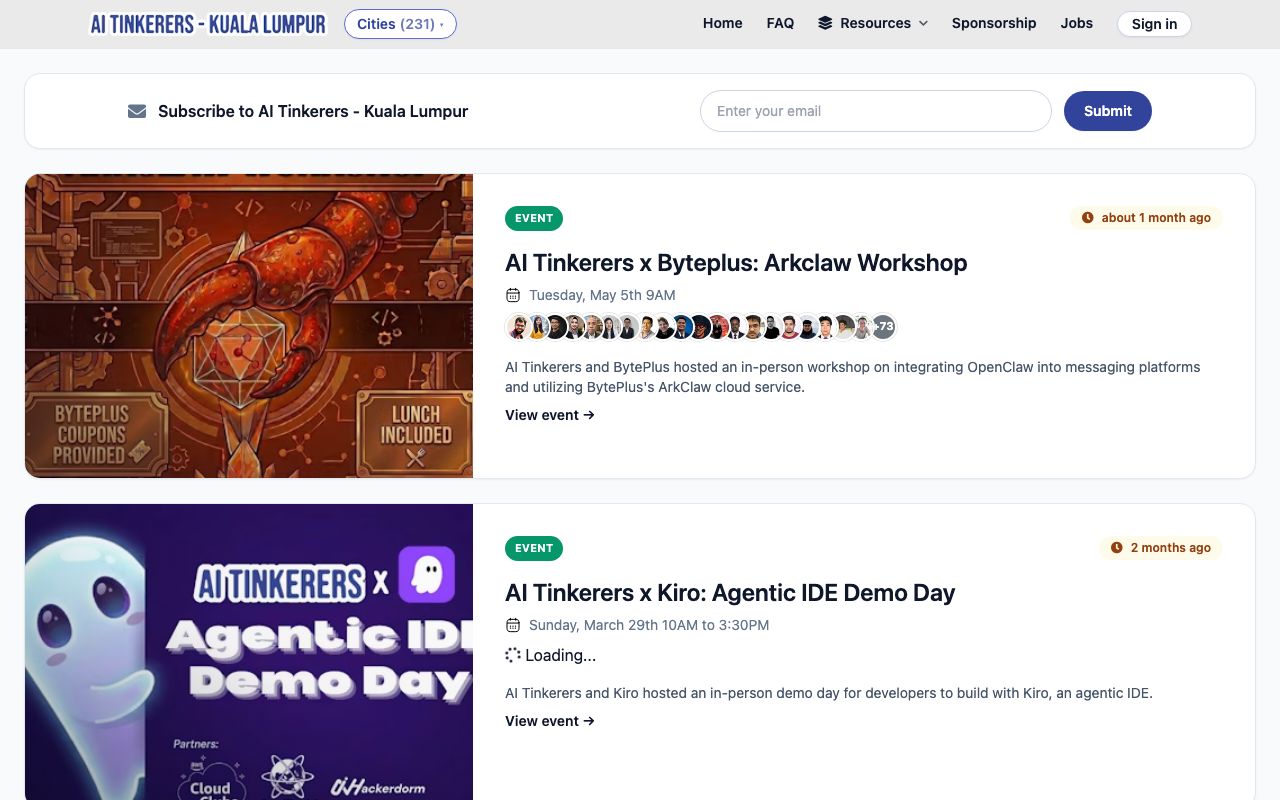Viewport: 1280px width, 800px height.
Task: Open the Arkclaw Workshop lobster thumbnail
Action: (249, 326)
